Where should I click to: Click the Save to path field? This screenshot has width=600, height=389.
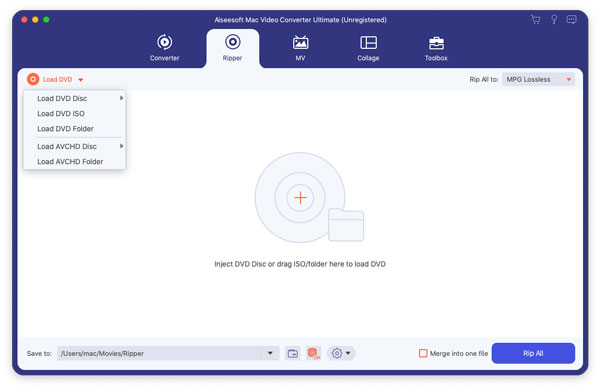159,353
